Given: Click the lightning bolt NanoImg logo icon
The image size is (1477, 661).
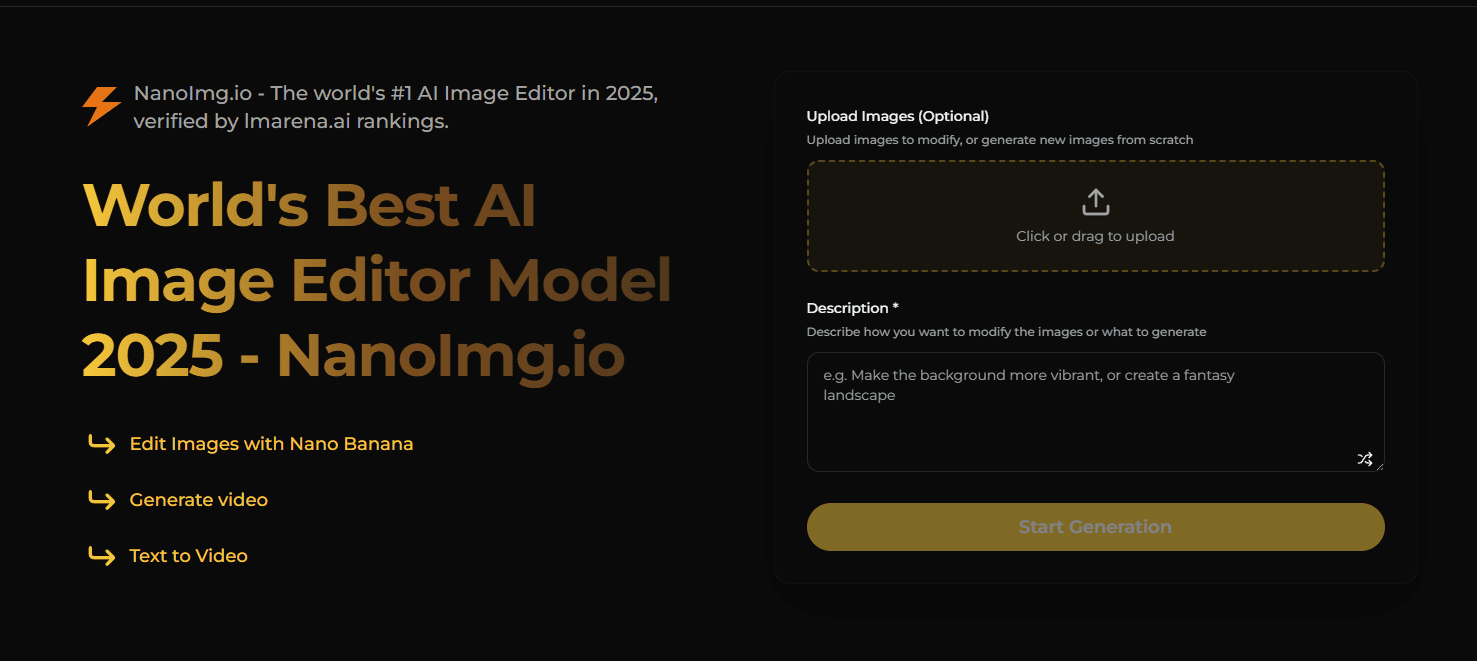Looking at the screenshot, I should [101, 103].
